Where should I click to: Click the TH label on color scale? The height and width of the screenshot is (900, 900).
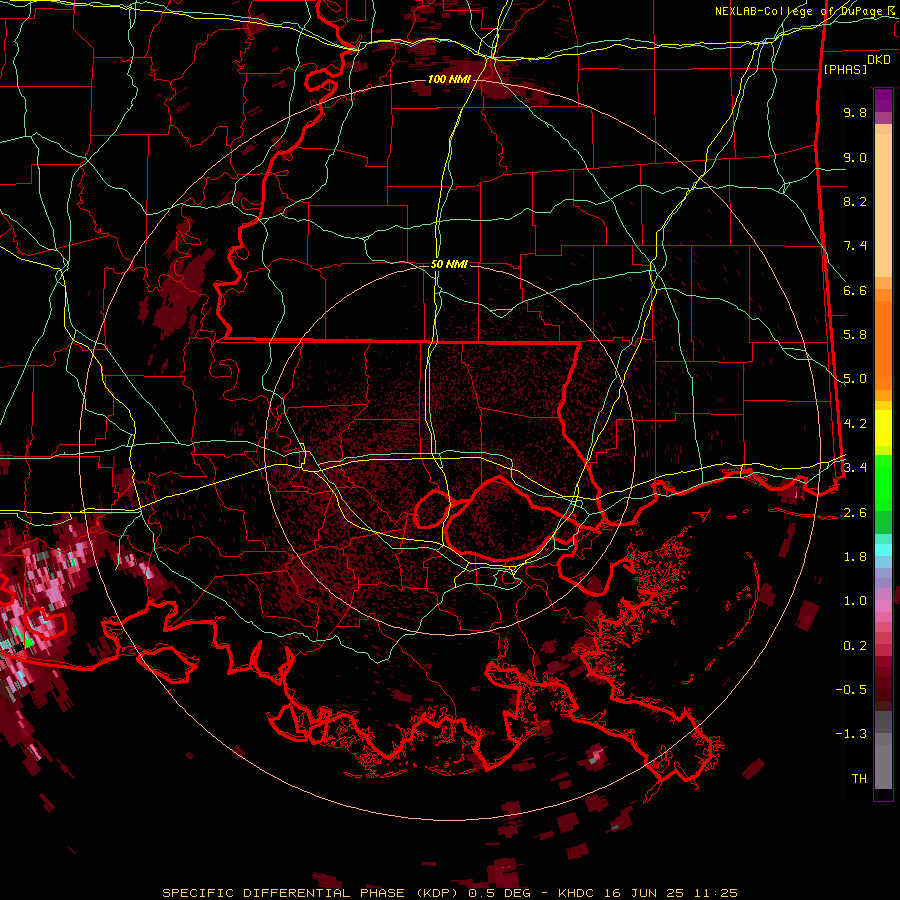[x=859, y=778]
